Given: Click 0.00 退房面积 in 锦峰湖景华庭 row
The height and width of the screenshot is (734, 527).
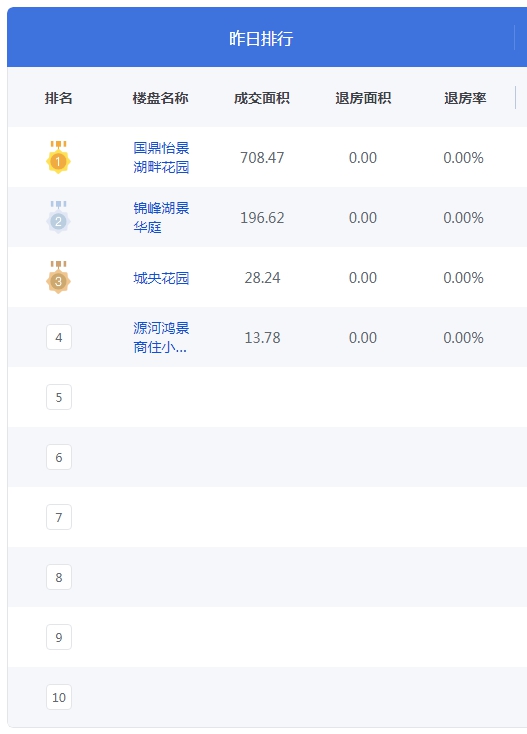Looking at the screenshot, I should [x=363, y=218].
